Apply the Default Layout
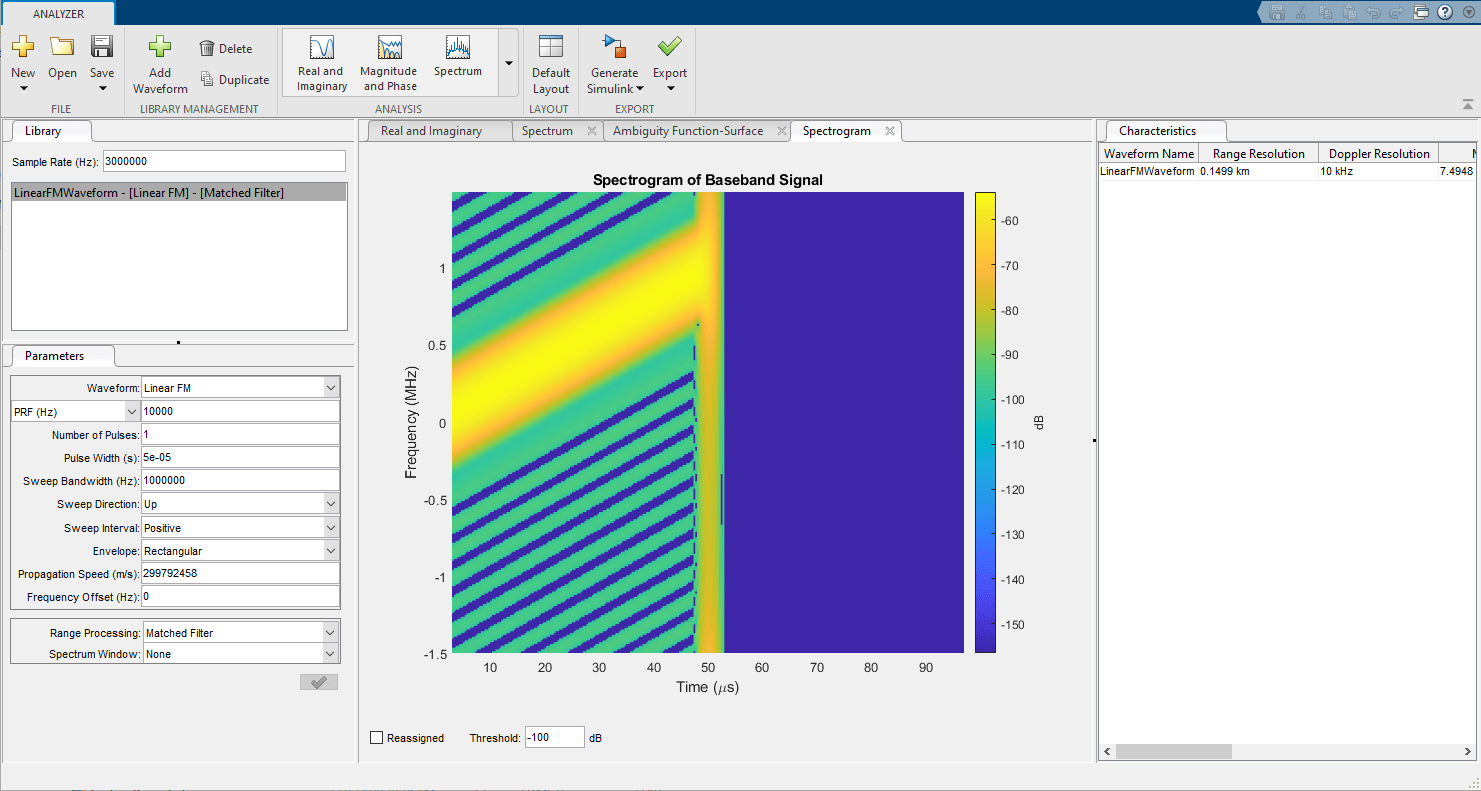The image size is (1481, 791). [x=551, y=64]
